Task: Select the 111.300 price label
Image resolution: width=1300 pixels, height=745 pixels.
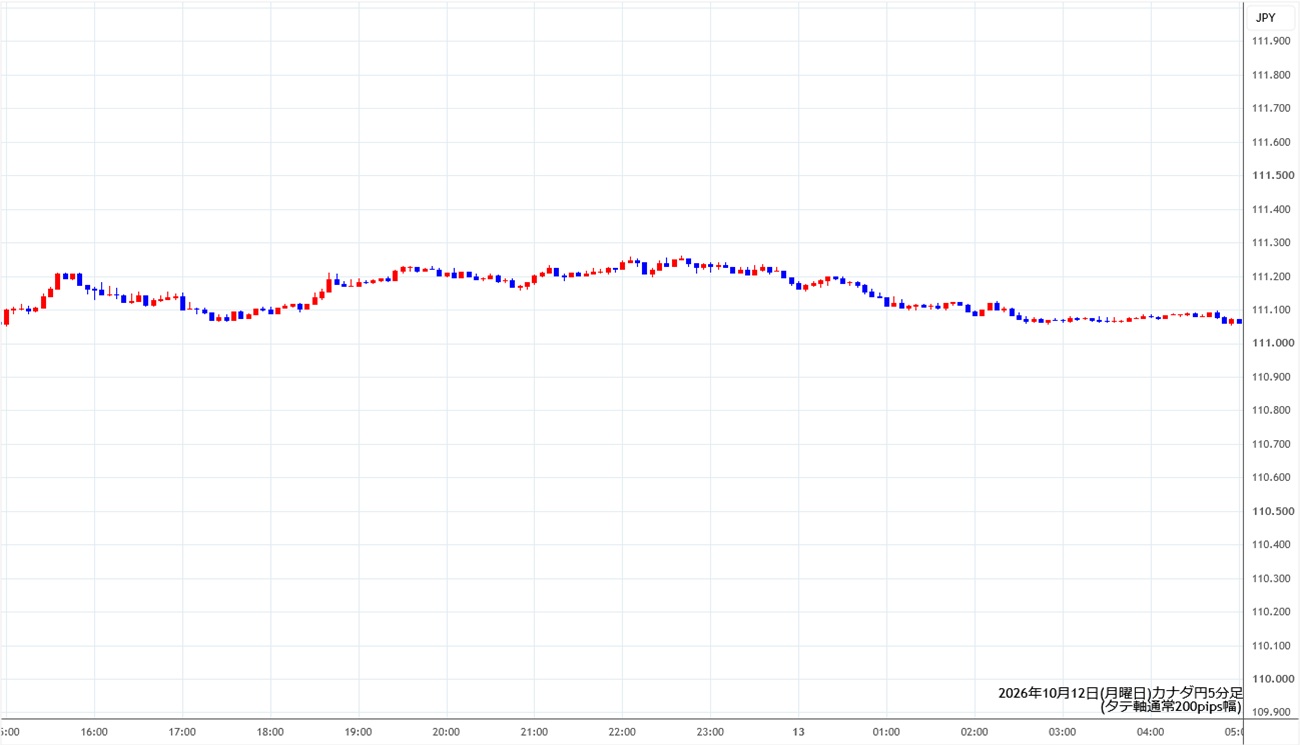Action: click(1270, 243)
